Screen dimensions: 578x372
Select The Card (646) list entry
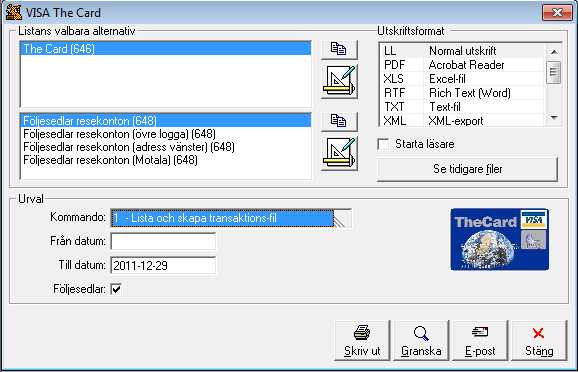(166, 49)
